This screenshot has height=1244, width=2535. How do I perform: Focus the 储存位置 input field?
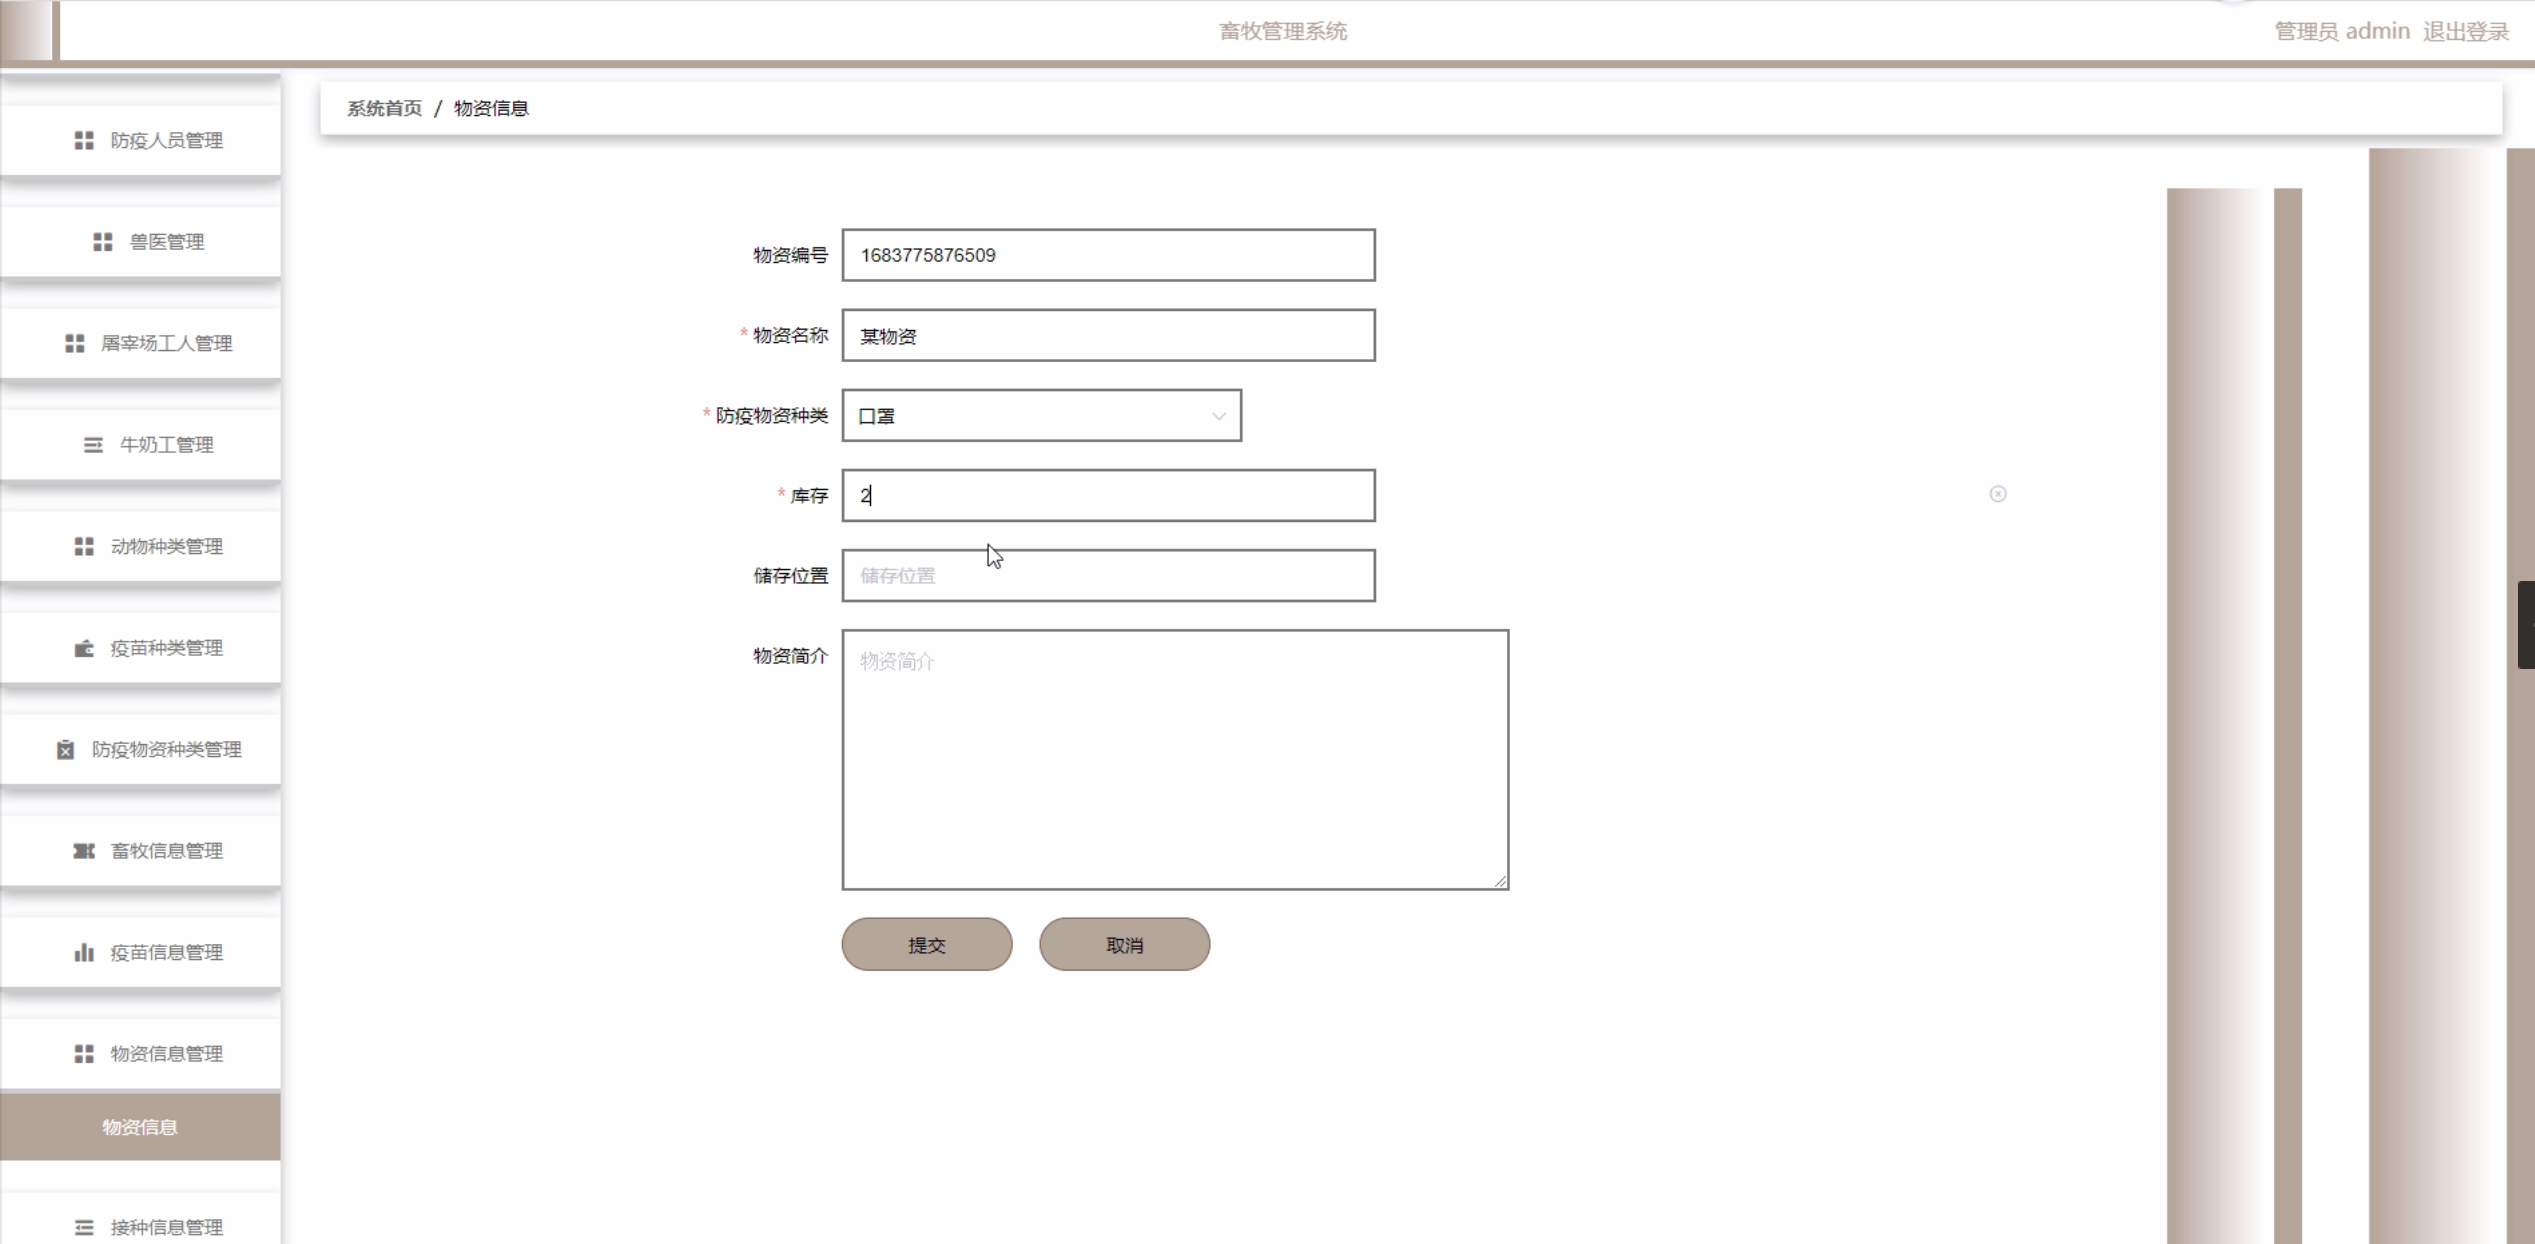point(1108,576)
